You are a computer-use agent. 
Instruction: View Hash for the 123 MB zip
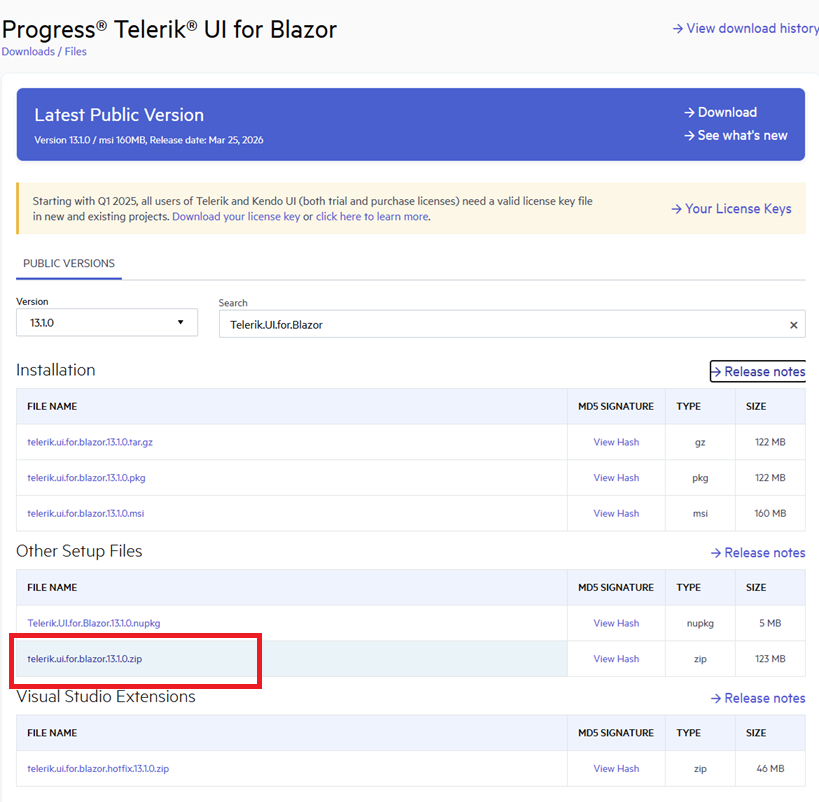tap(616, 659)
